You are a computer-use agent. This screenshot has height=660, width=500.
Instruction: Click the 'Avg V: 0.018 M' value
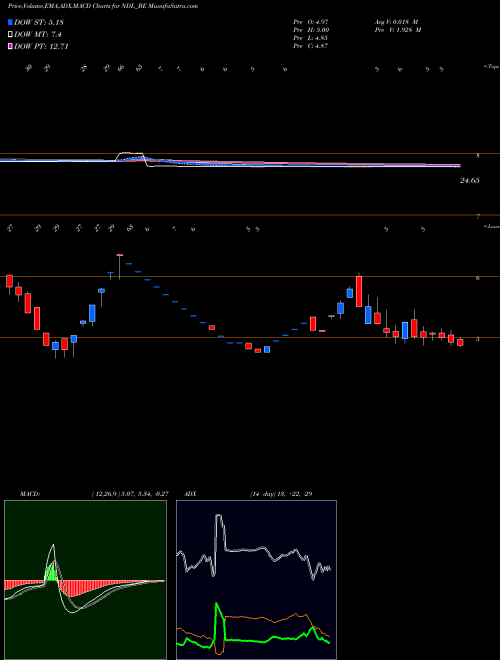(396, 21)
